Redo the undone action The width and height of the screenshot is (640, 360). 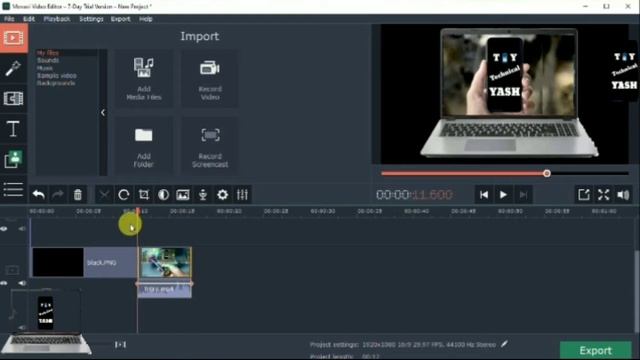[x=58, y=195]
